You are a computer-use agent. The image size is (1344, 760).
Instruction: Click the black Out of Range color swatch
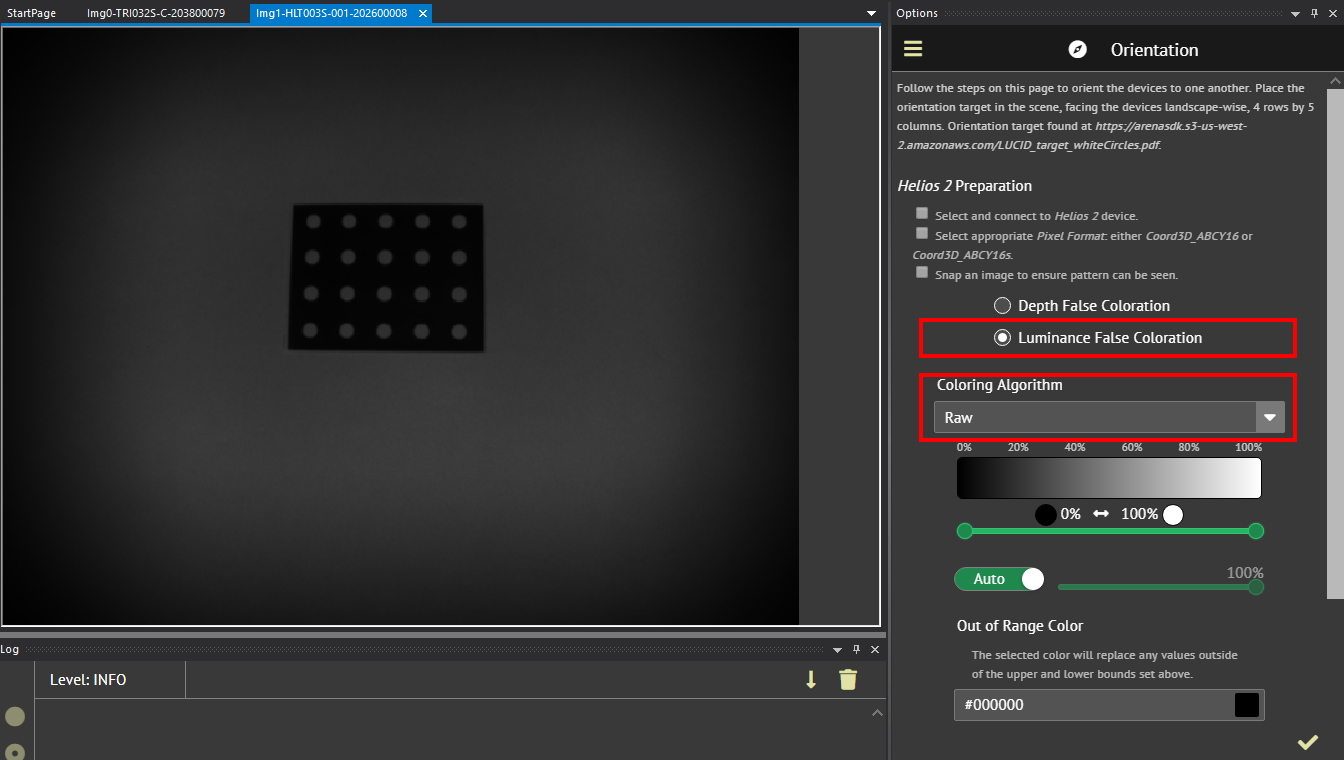click(1247, 704)
